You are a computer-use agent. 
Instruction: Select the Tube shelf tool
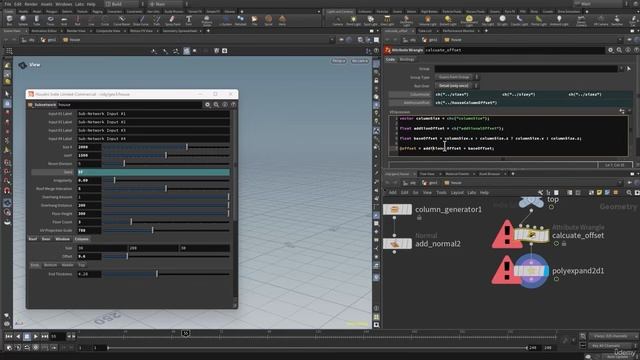36,20
